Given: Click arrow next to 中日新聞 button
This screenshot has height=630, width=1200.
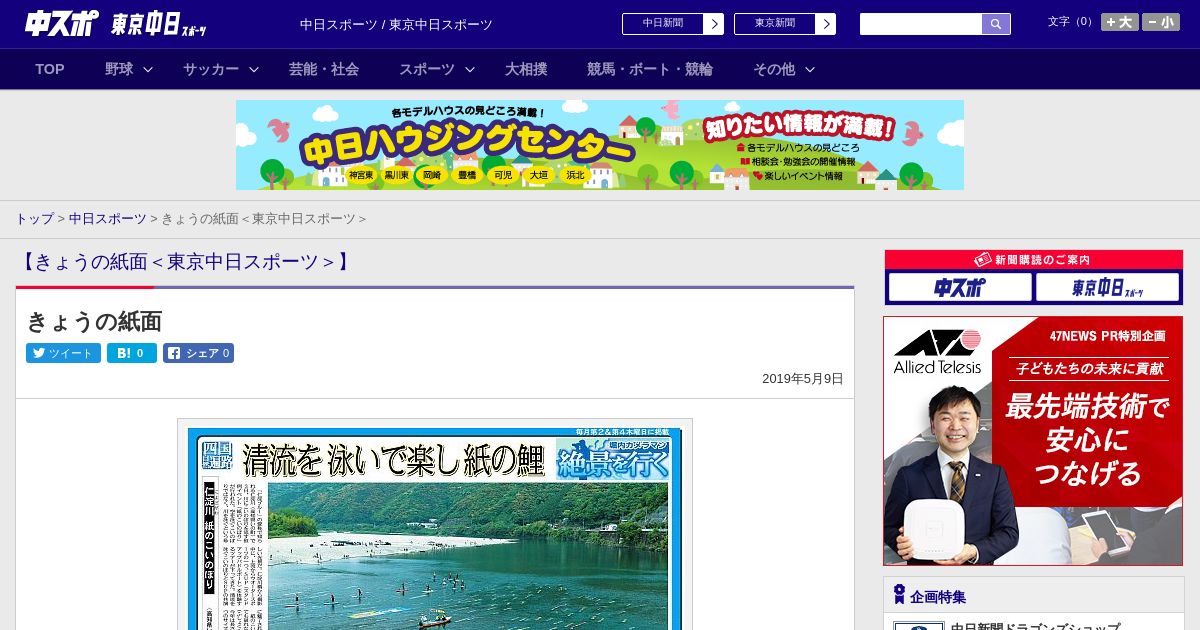Looking at the screenshot, I should (x=714, y=24).
